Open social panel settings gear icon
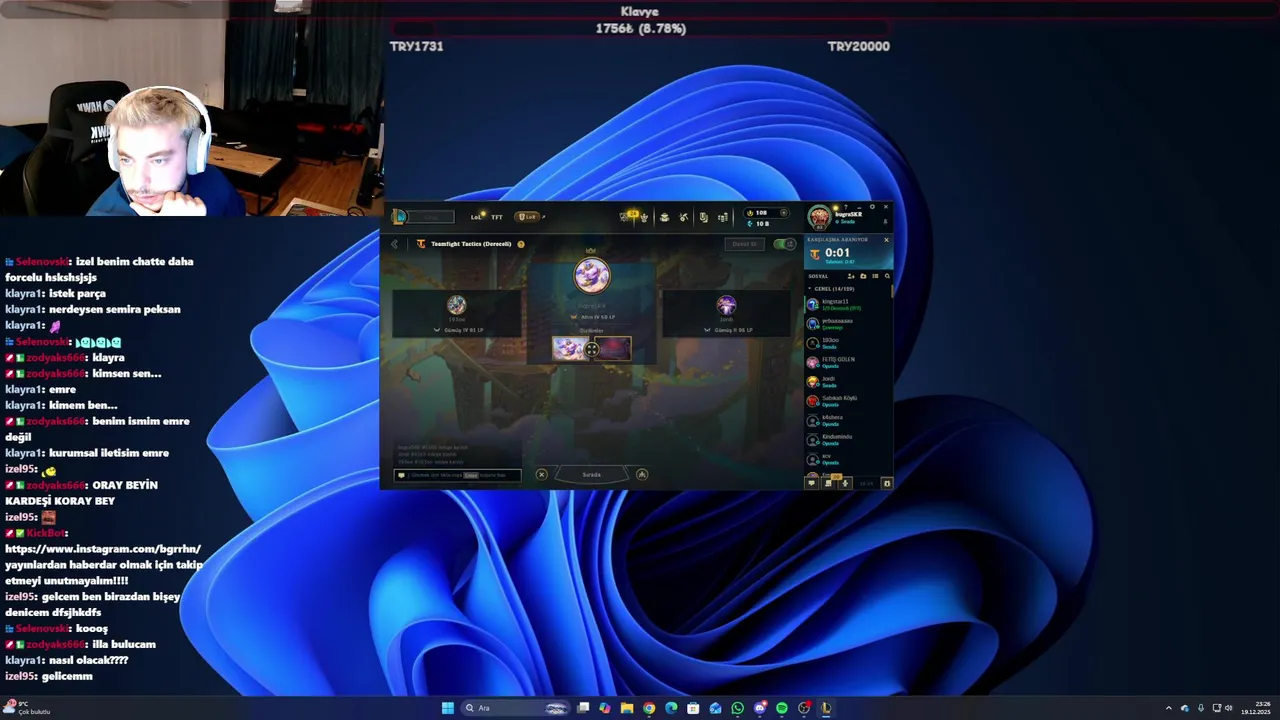 click(x=887, y=483)
